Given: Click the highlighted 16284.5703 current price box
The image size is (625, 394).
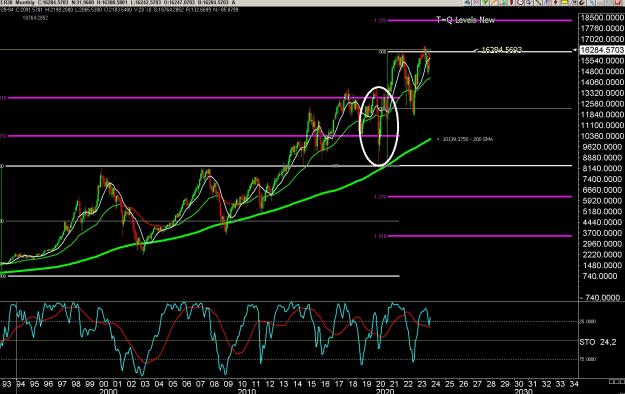Looking at the screenshot, I should (602, 50).
